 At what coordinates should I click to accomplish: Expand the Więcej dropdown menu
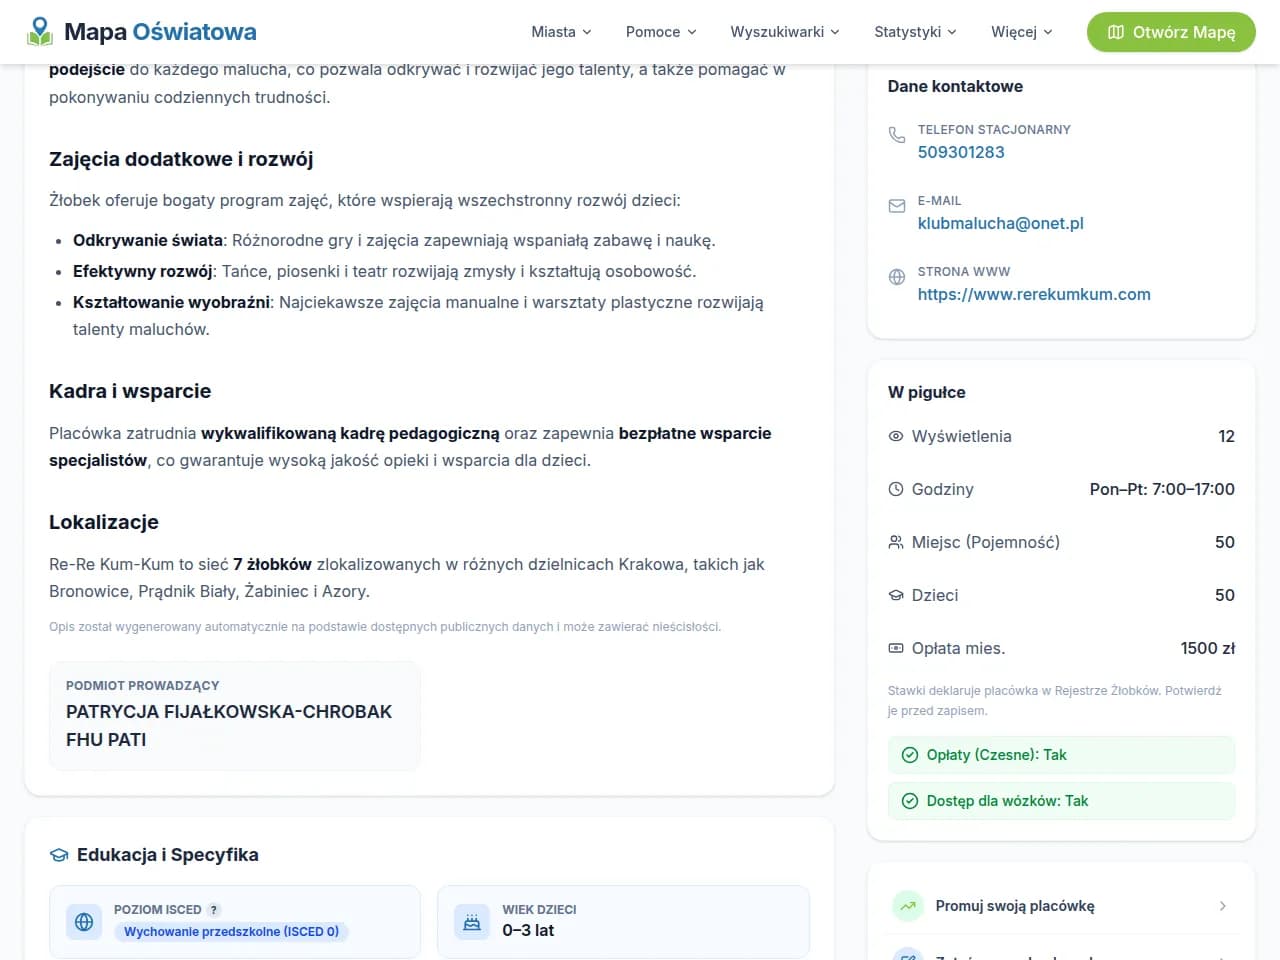(1022, 32)
